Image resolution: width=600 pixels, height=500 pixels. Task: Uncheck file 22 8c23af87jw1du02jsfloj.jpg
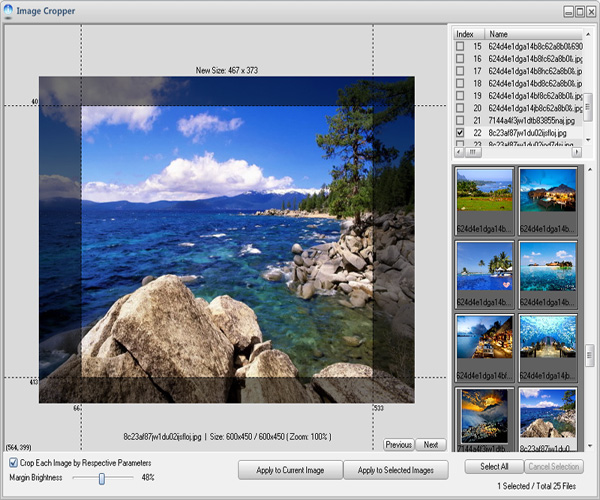460,133
